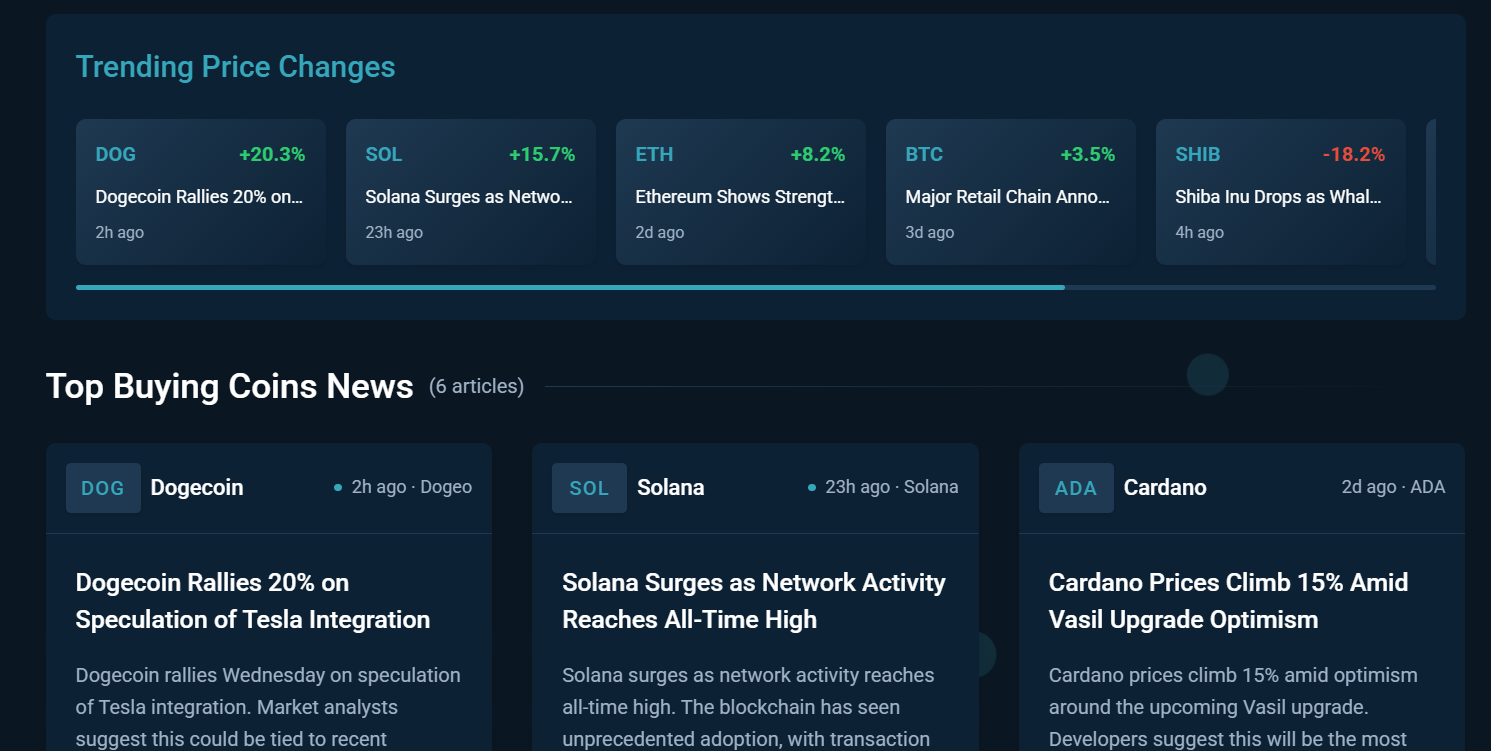Click 'Shiba Inu Drops as Whal…' trending title
This screenshot has height=751, width=1491.
(1280, 197)
